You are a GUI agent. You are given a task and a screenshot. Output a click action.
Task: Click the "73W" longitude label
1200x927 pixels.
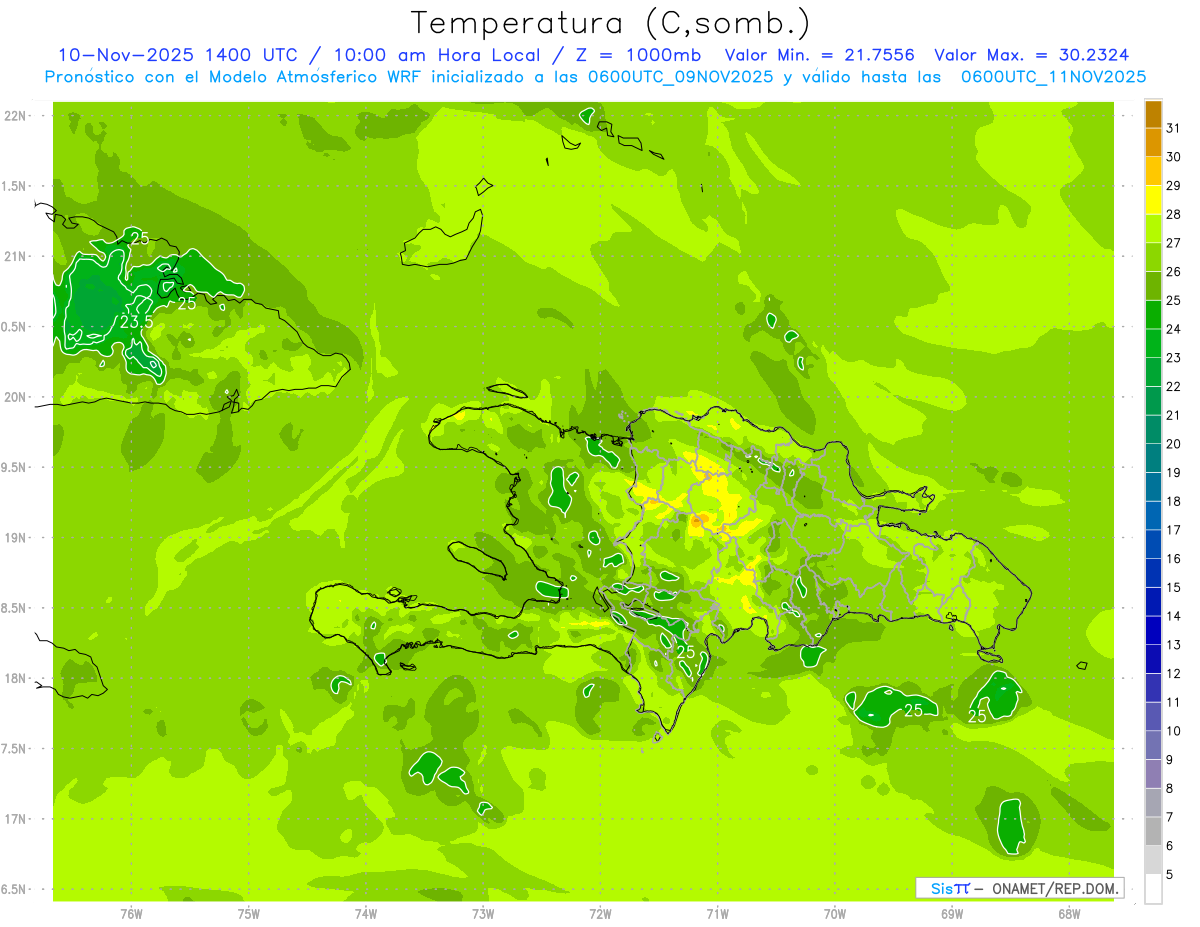click(483, 914)
